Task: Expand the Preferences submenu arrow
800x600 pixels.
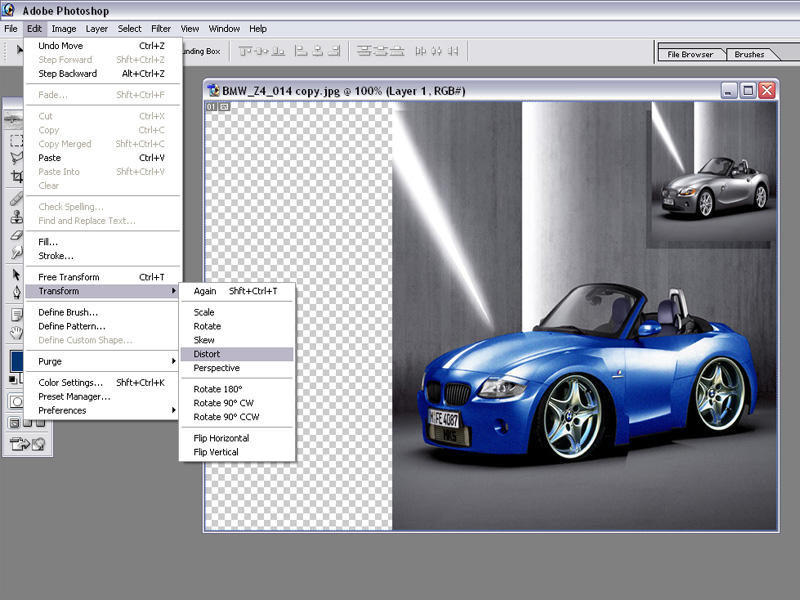Action: click(x=173, y=410)
